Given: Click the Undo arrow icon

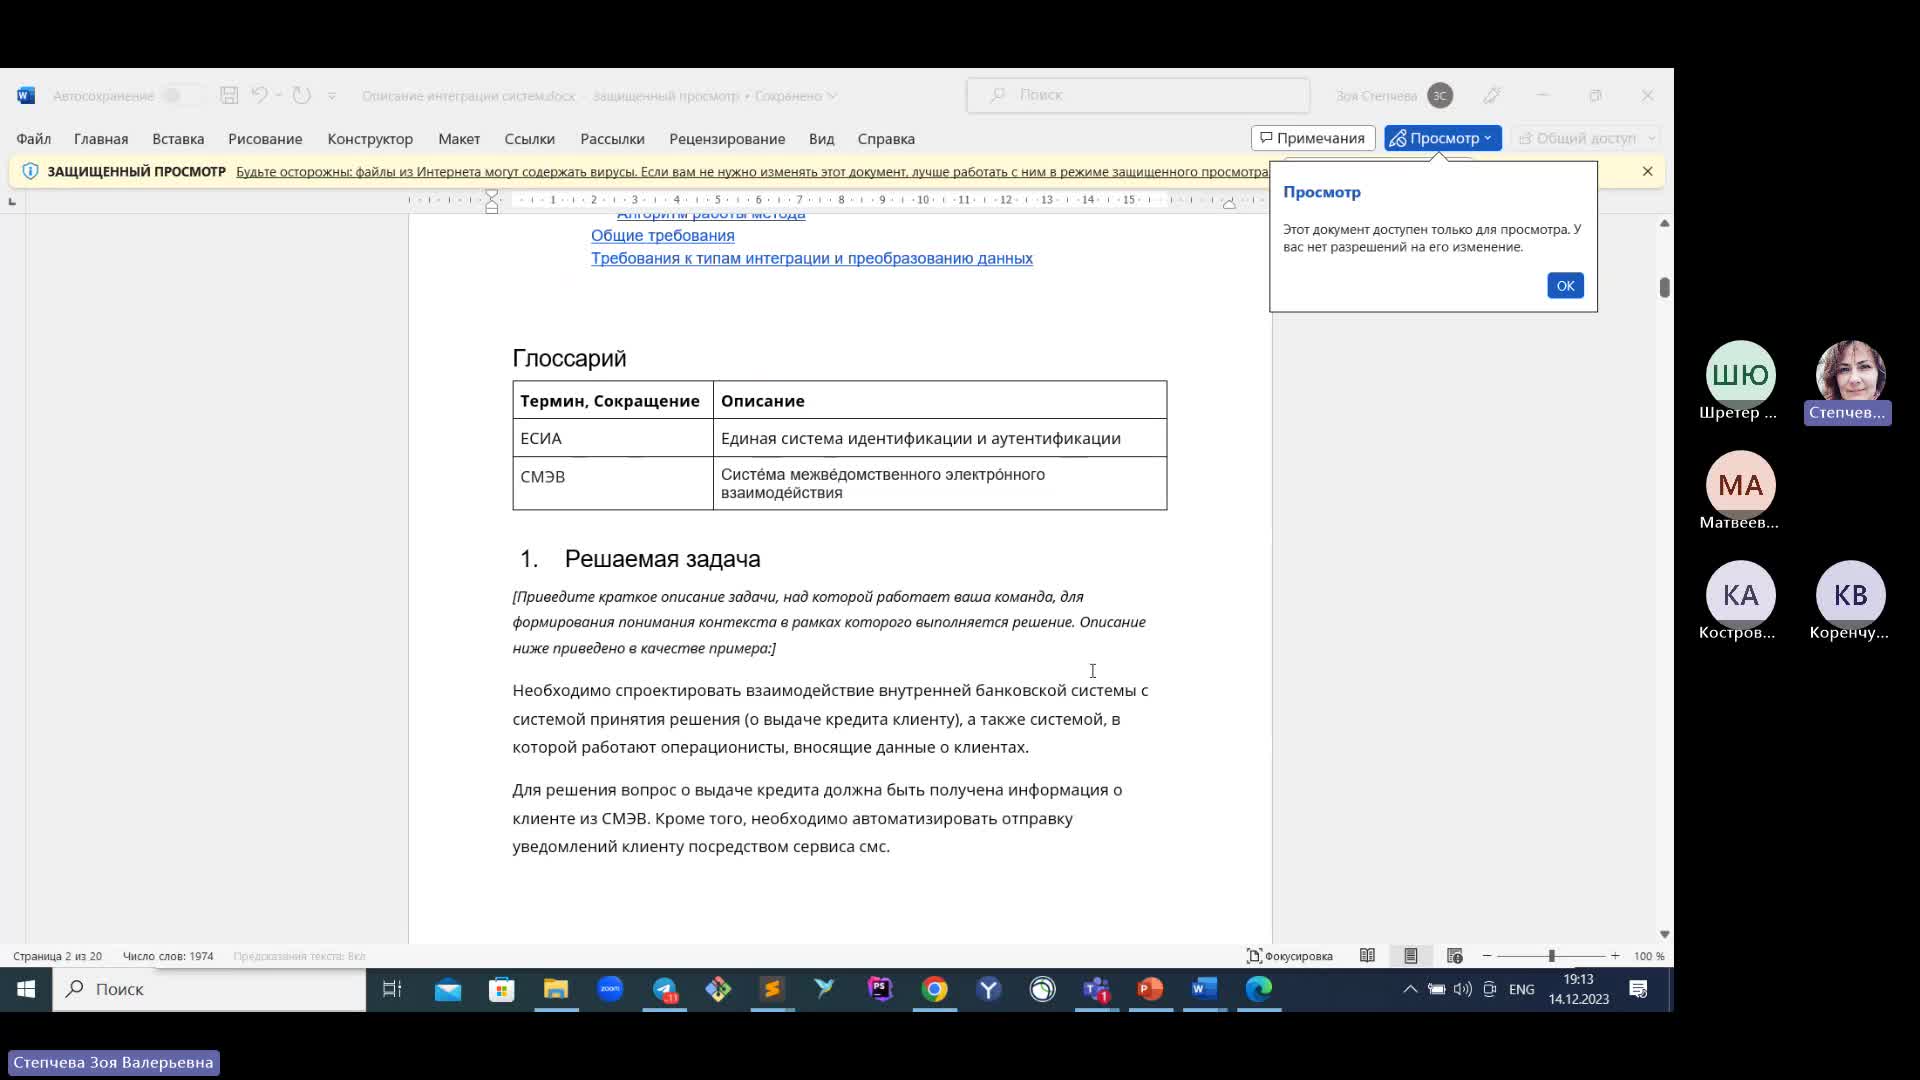Looking at the screenshot, I should [258, 95].
